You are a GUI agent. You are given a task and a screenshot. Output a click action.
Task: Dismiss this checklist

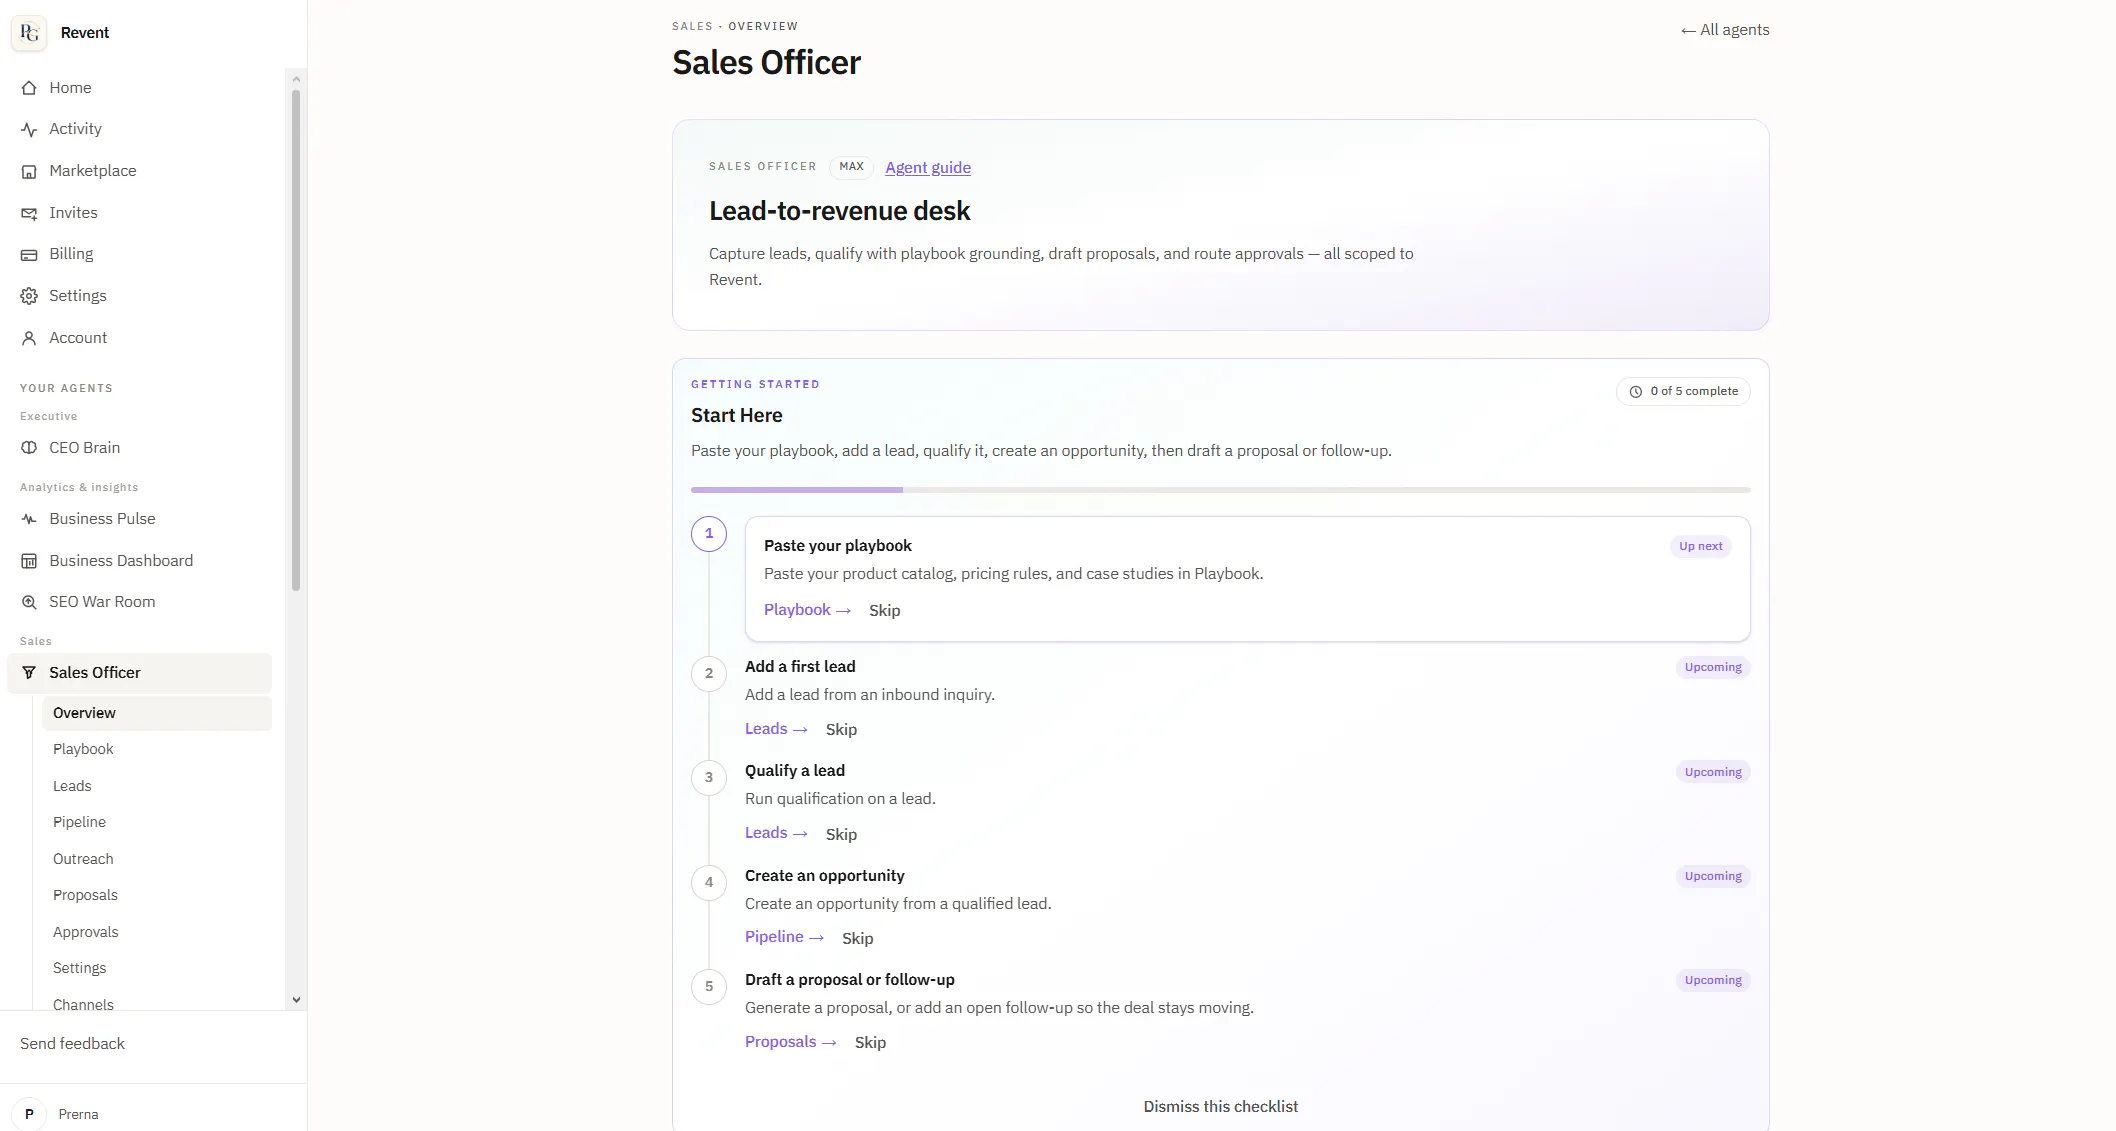point(1220,1106)
